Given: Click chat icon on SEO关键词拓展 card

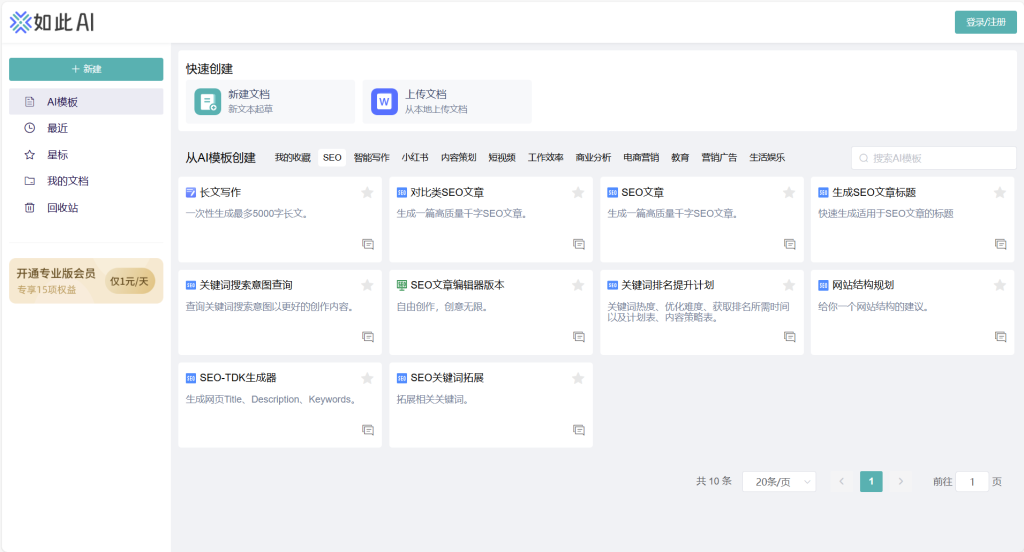Looking at the screenshot, I should click(579, 430).
